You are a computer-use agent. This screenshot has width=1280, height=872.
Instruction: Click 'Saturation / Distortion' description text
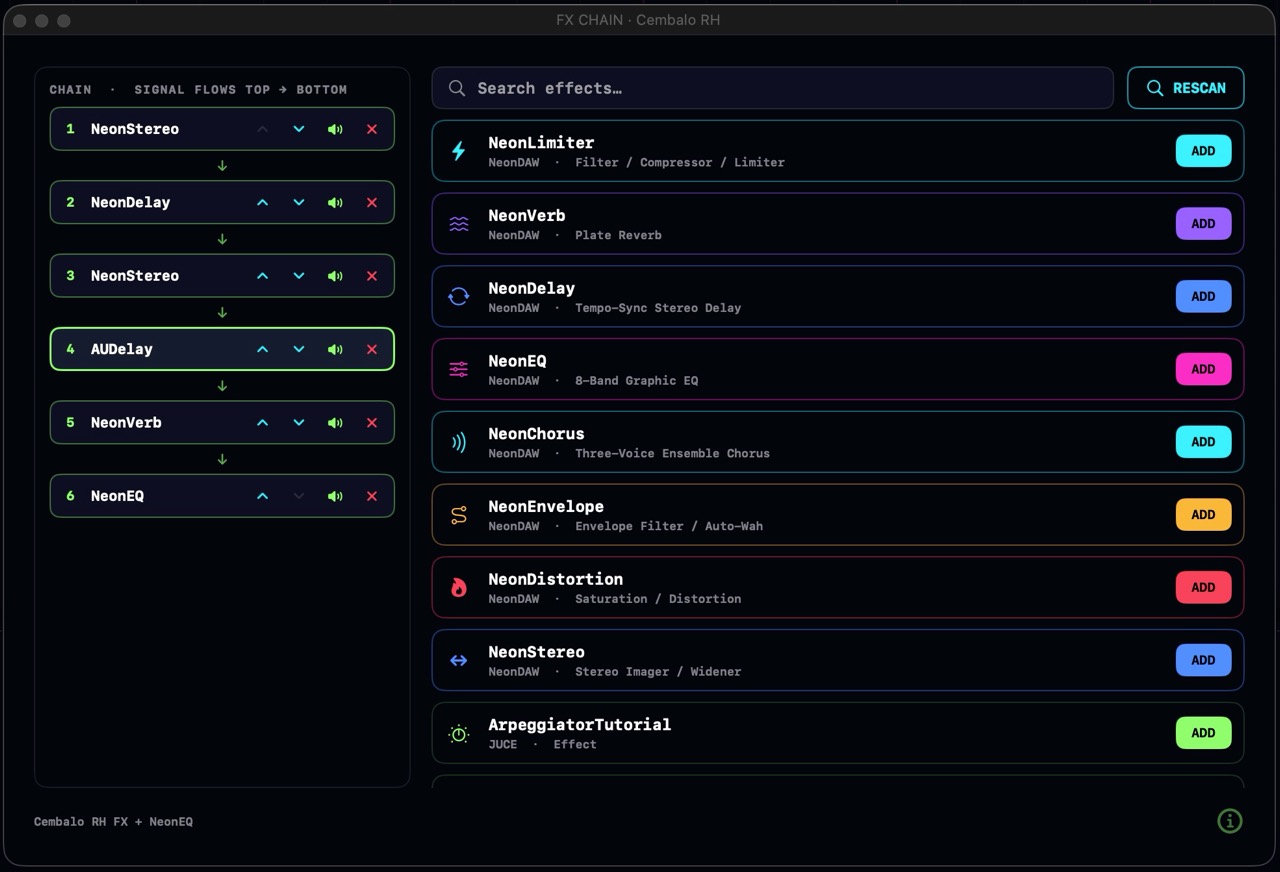[x=658, y=599]
